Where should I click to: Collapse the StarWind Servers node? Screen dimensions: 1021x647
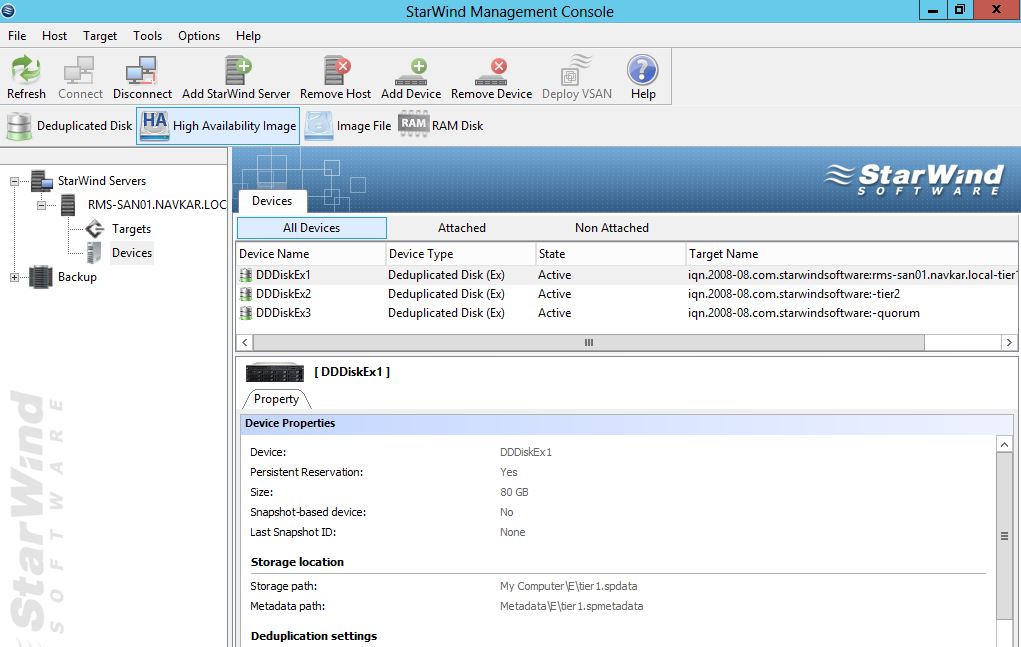pyautogui.click(x=14, y=182)
